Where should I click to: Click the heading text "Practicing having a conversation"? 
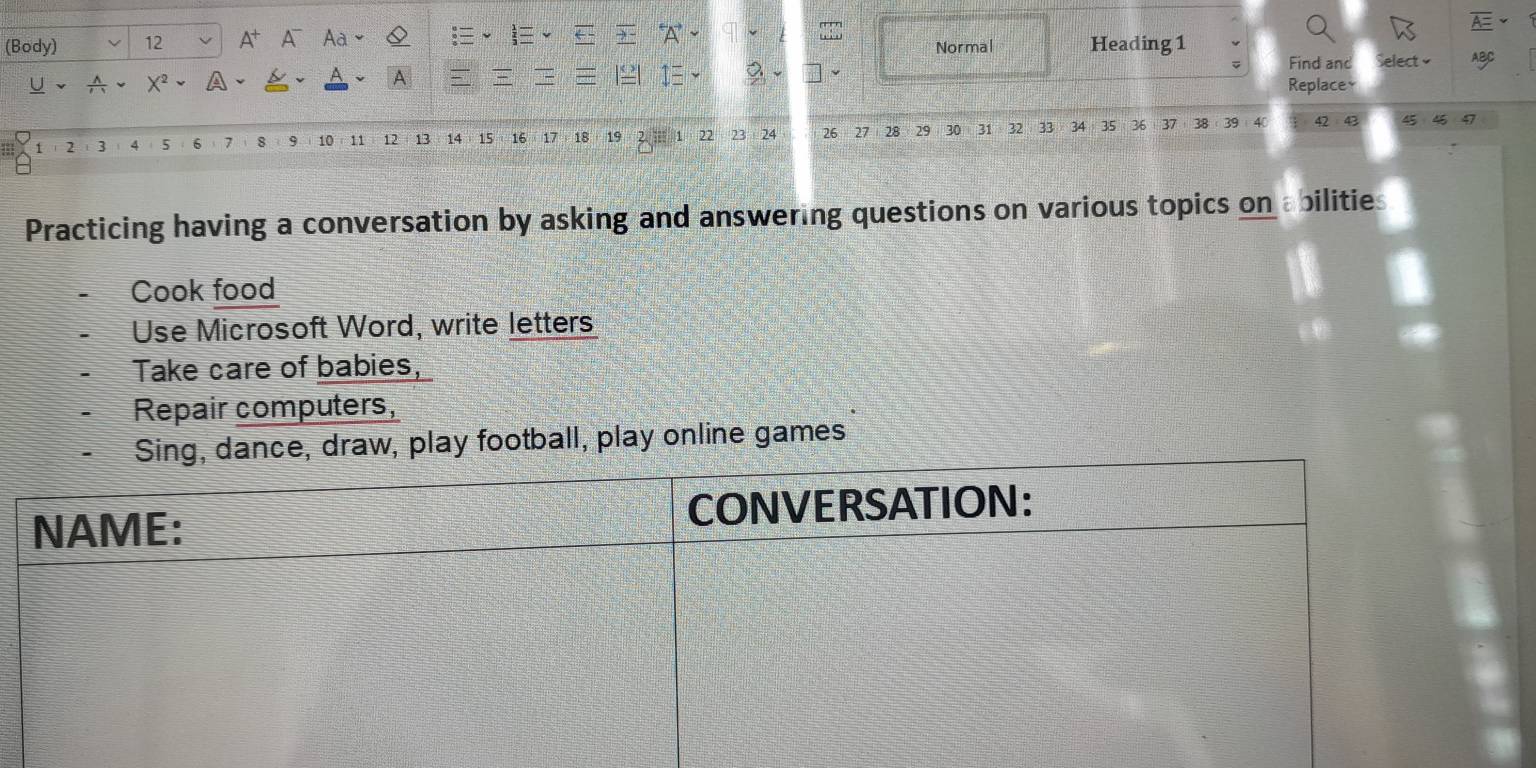pos(259,223)
